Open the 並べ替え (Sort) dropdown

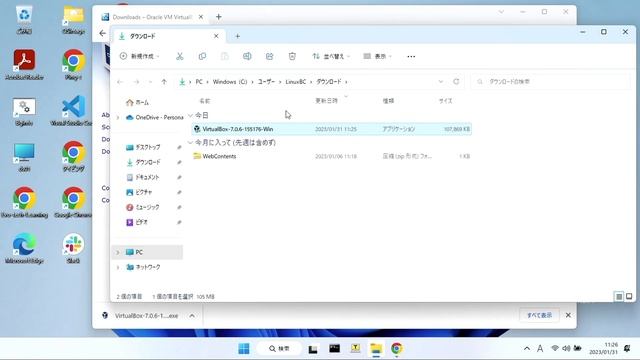pyautogui.click(x=331, y=56)
